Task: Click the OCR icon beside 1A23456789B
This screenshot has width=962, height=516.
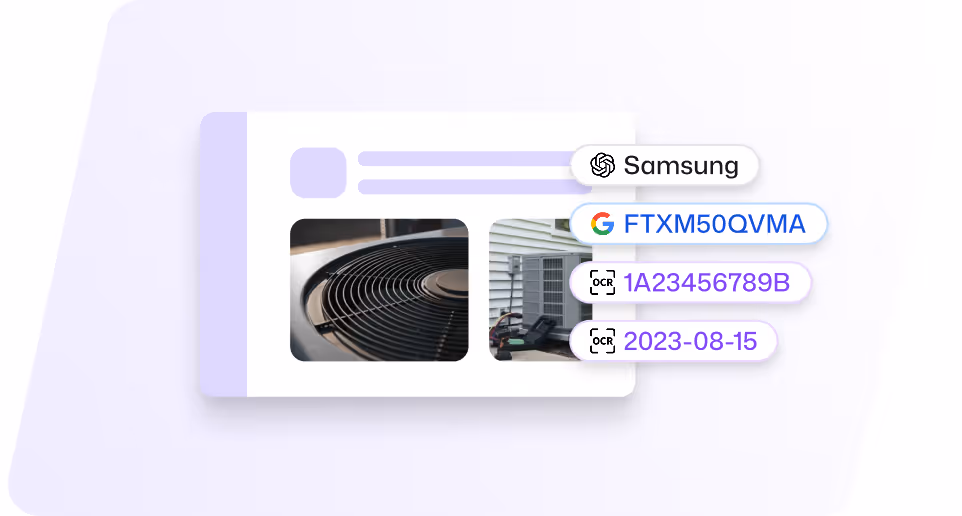Action: (x=602, y=282)
